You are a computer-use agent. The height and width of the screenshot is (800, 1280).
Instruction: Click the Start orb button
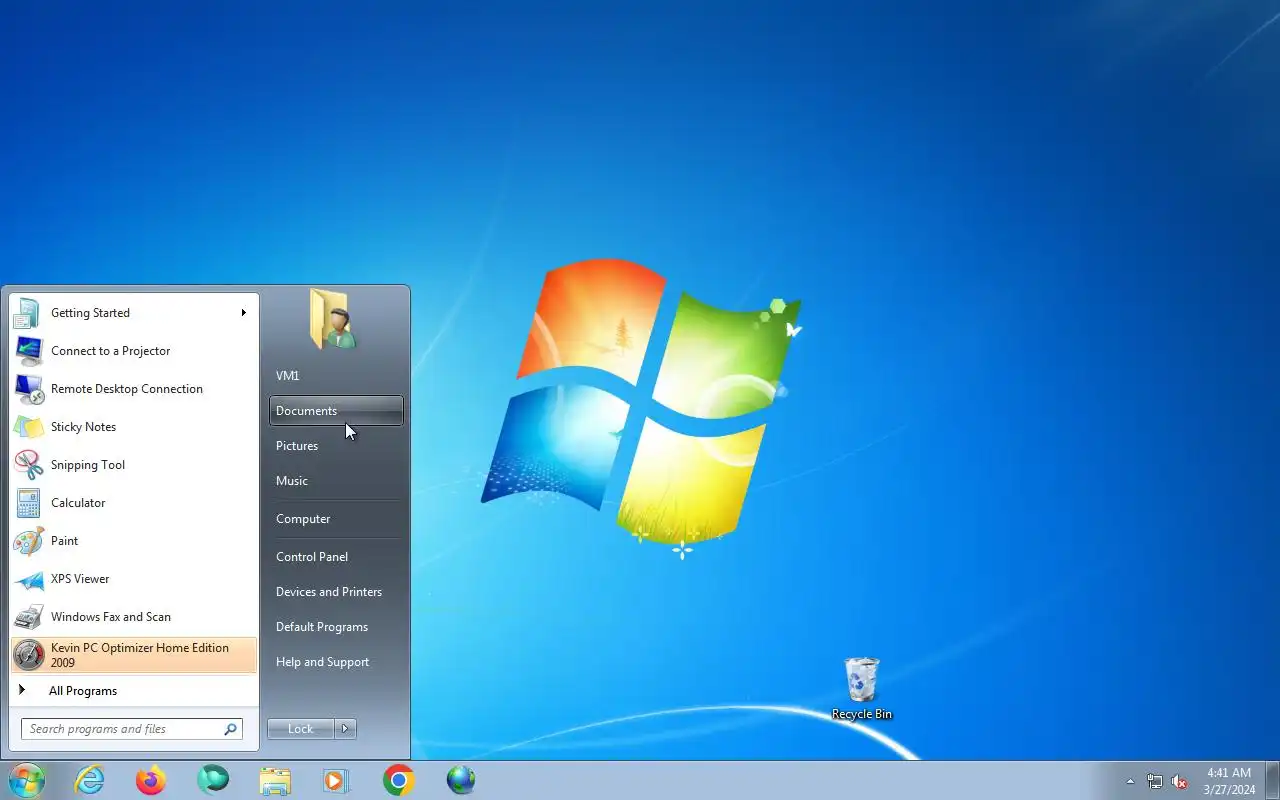click(27, 780)
